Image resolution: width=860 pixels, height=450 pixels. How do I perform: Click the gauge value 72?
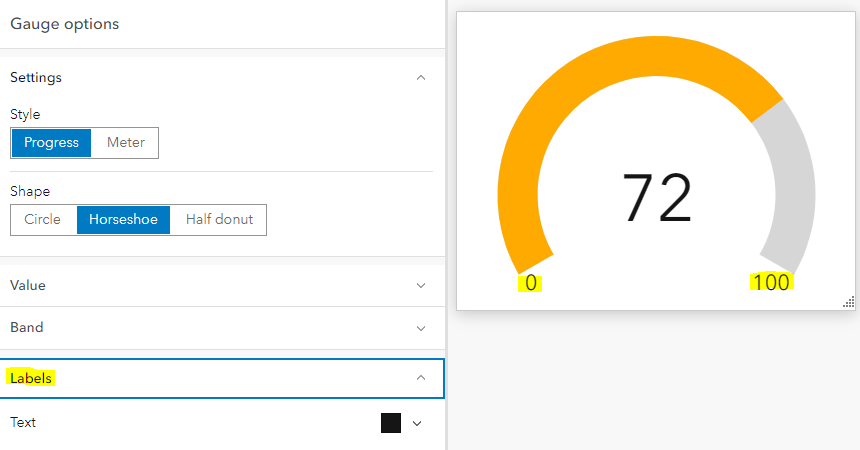pyautogui.click(x=657, y=197)
